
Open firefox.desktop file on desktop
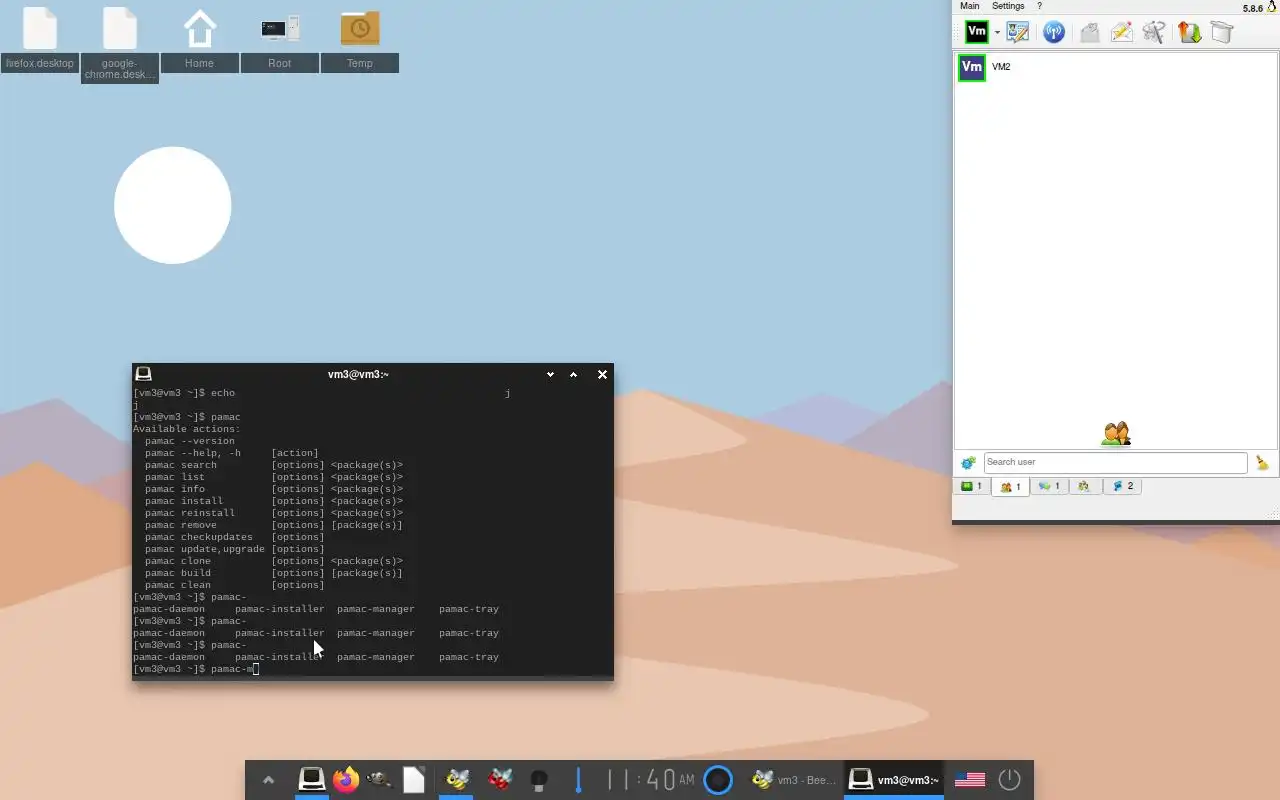(40, 40)
